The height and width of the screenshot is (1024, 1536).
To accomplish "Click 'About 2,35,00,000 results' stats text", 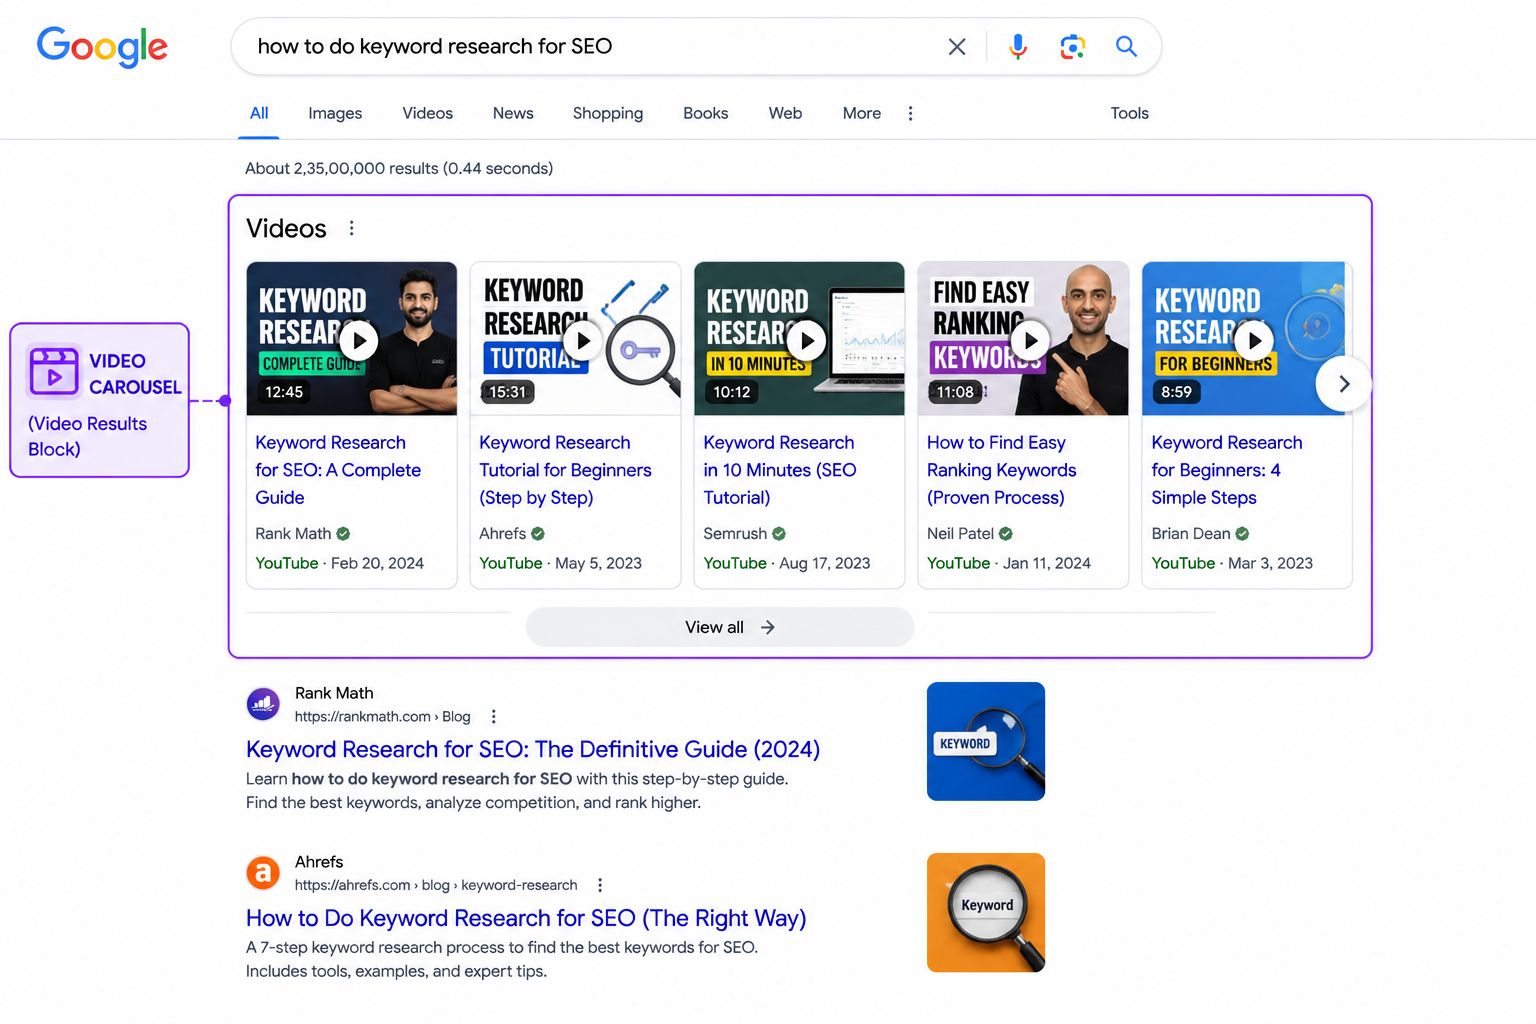I will pyautogui.click(x=399, y=168).
